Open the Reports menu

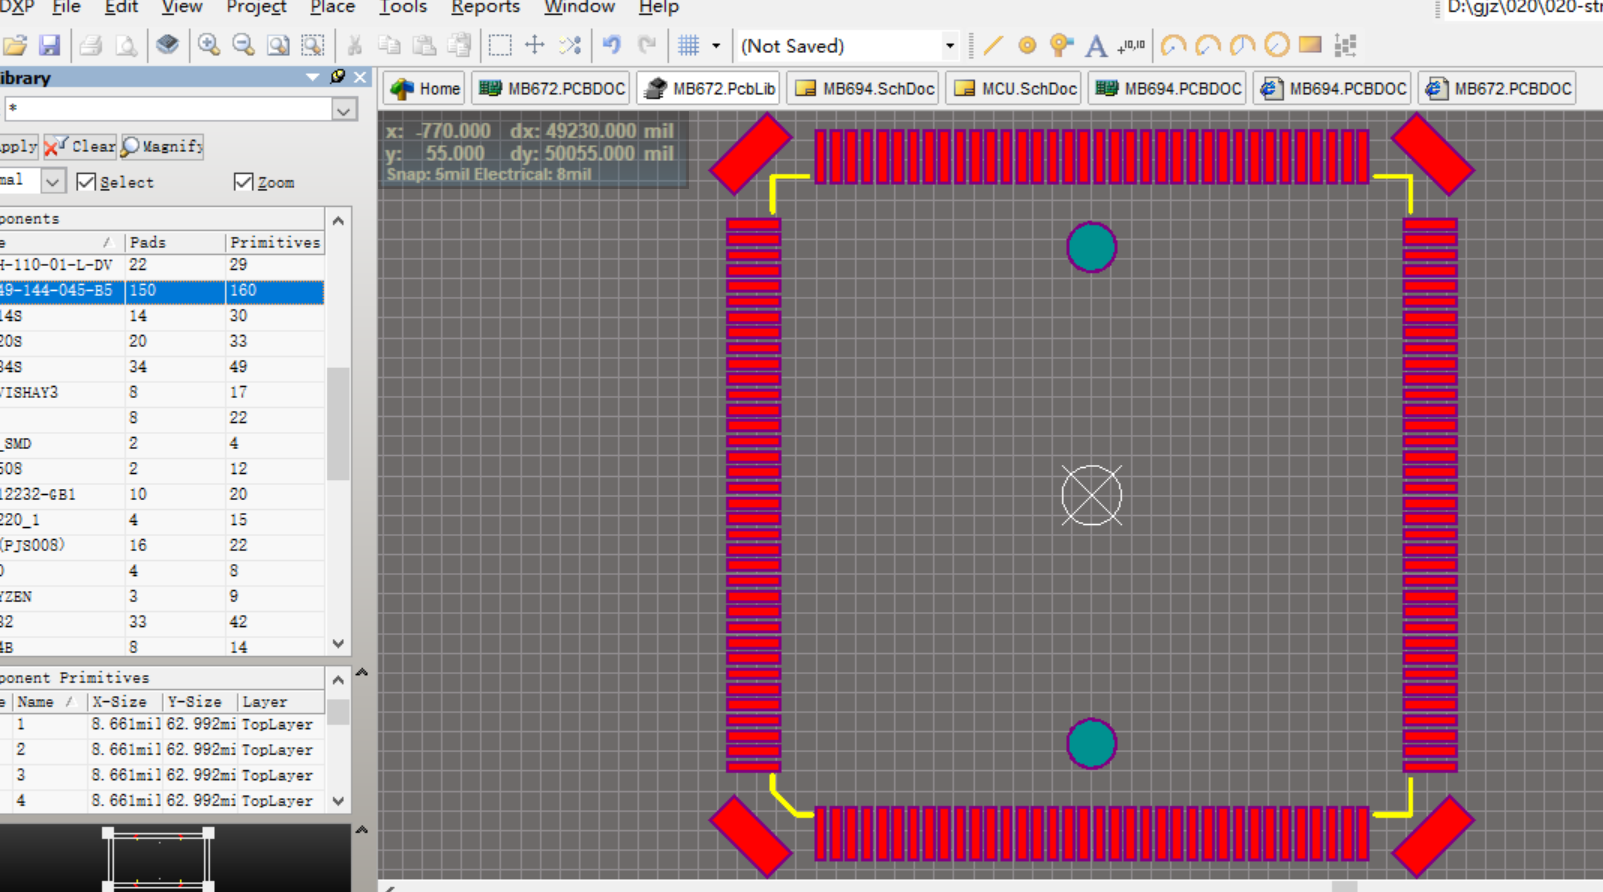[485, 7]
